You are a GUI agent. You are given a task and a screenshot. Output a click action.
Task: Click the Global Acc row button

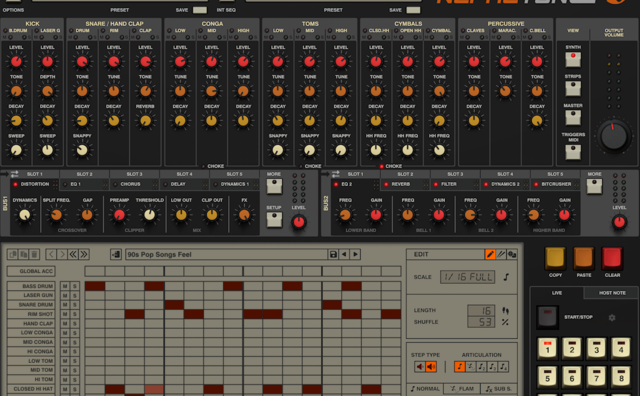click(x=31, y=271)
